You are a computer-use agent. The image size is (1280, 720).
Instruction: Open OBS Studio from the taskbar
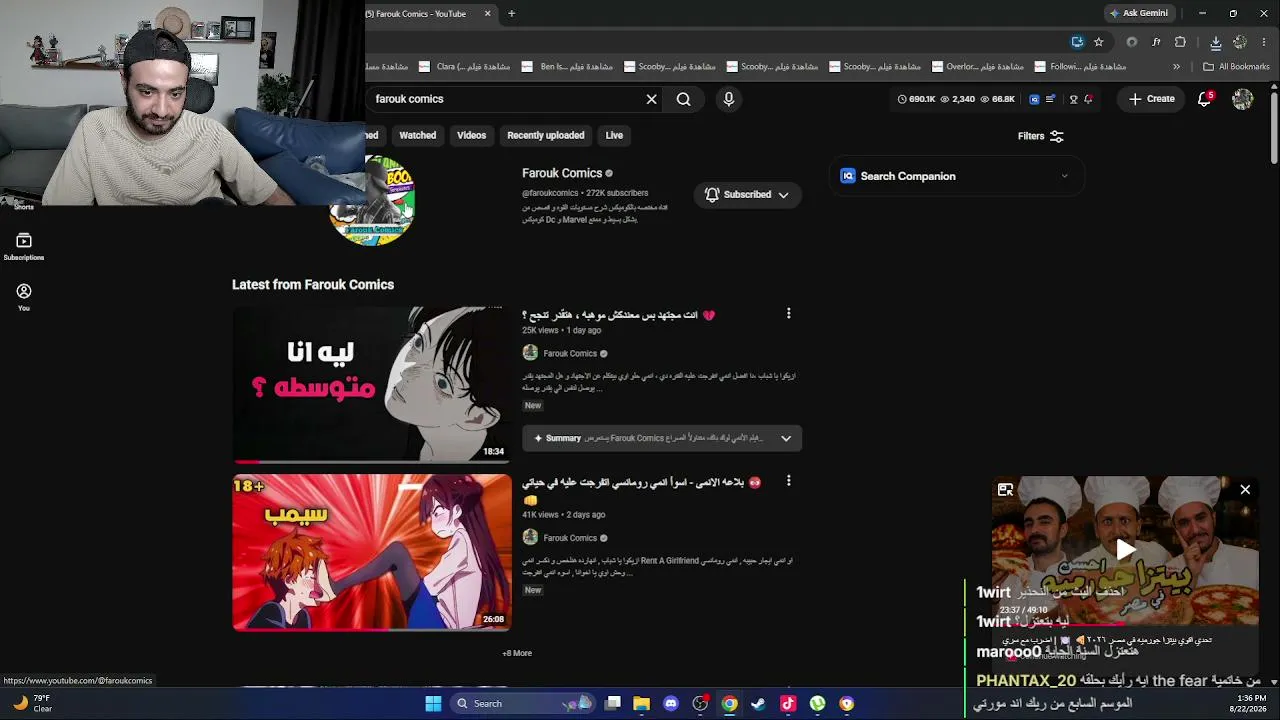[x=700, y=703]
